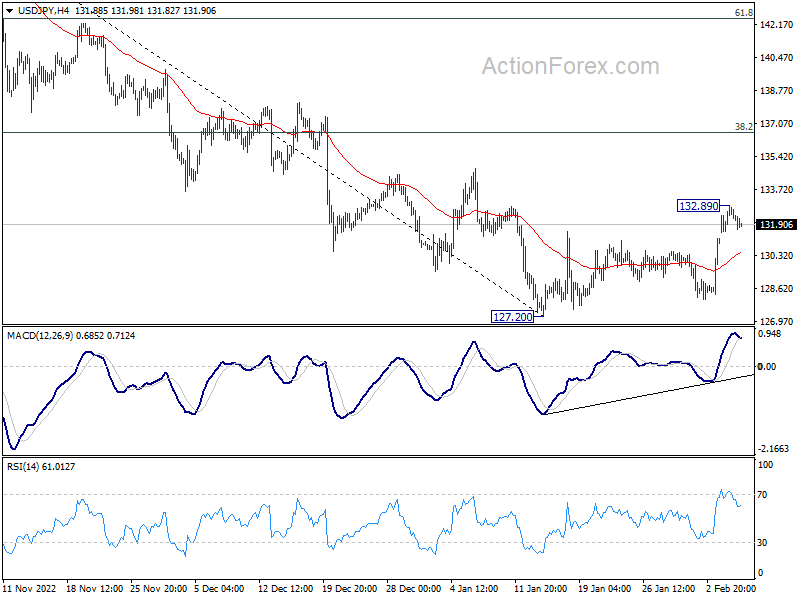Image resolution: width=800 pixels, height=600 pixels.
Task: Click the 2 Feb 20:00 date label
Action: point(731,589)
